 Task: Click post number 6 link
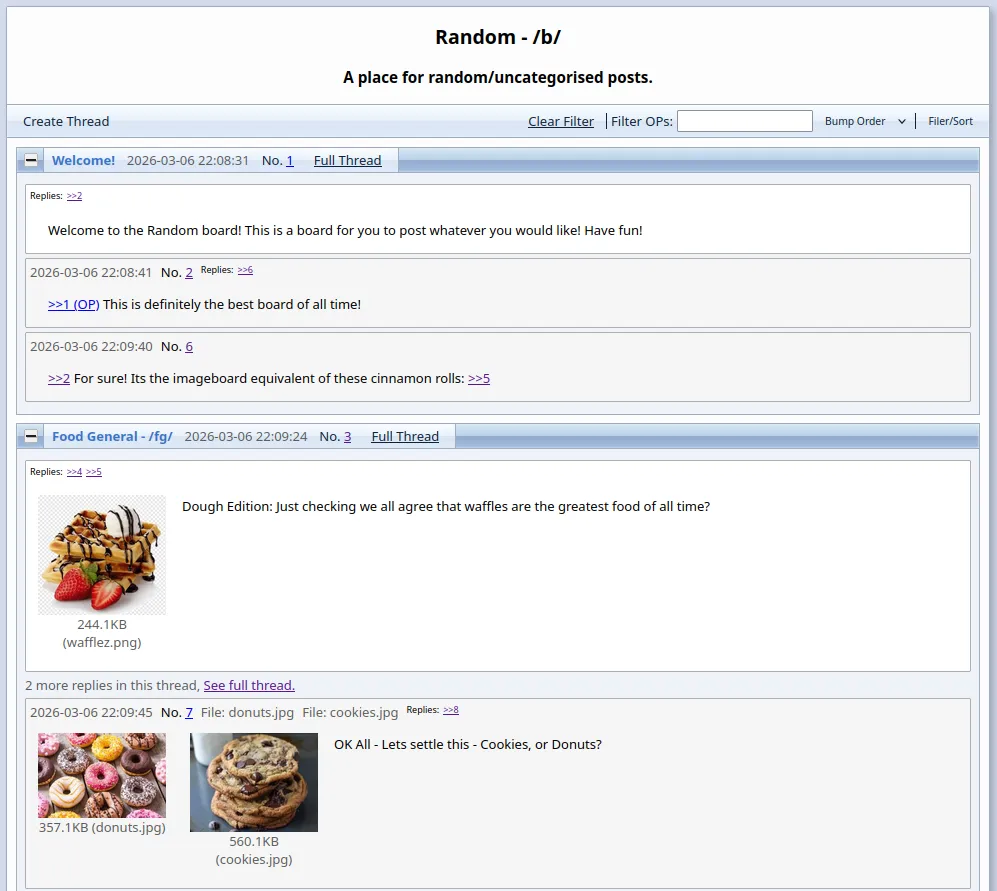(189, 347)
